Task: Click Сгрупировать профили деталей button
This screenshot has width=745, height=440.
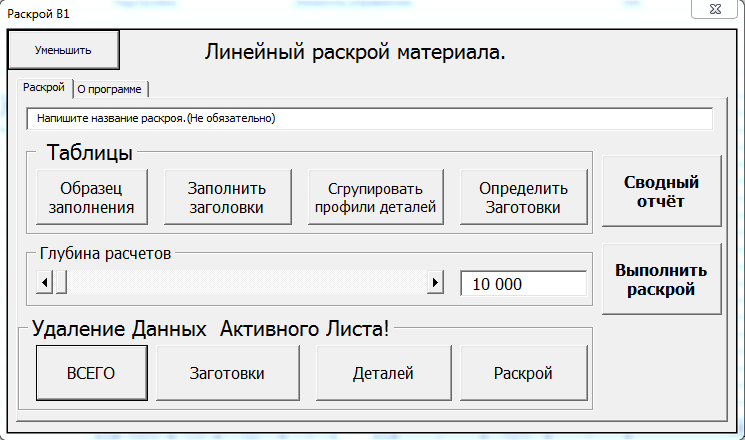Action: [375, 197]
